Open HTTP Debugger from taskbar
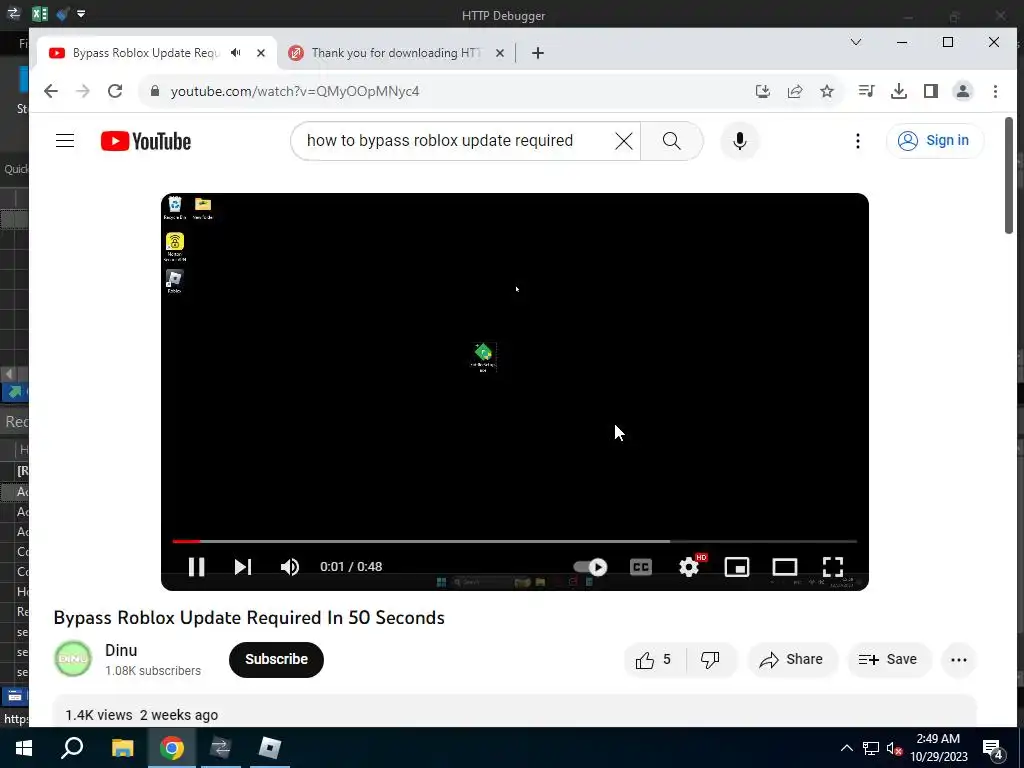The width and height of the screenshot is (1024, 768). point(220,748)
